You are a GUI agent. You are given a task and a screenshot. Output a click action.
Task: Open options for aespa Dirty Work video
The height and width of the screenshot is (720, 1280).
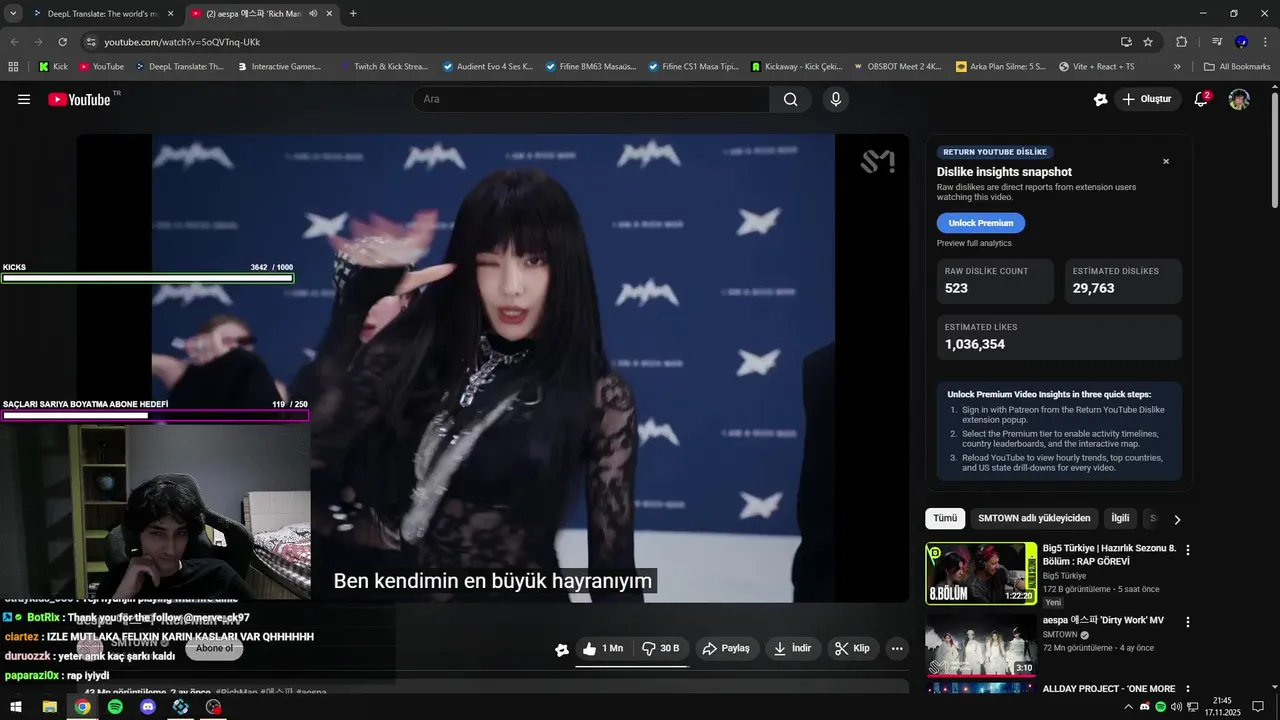pyautogui.click(x=1188, y=621)
